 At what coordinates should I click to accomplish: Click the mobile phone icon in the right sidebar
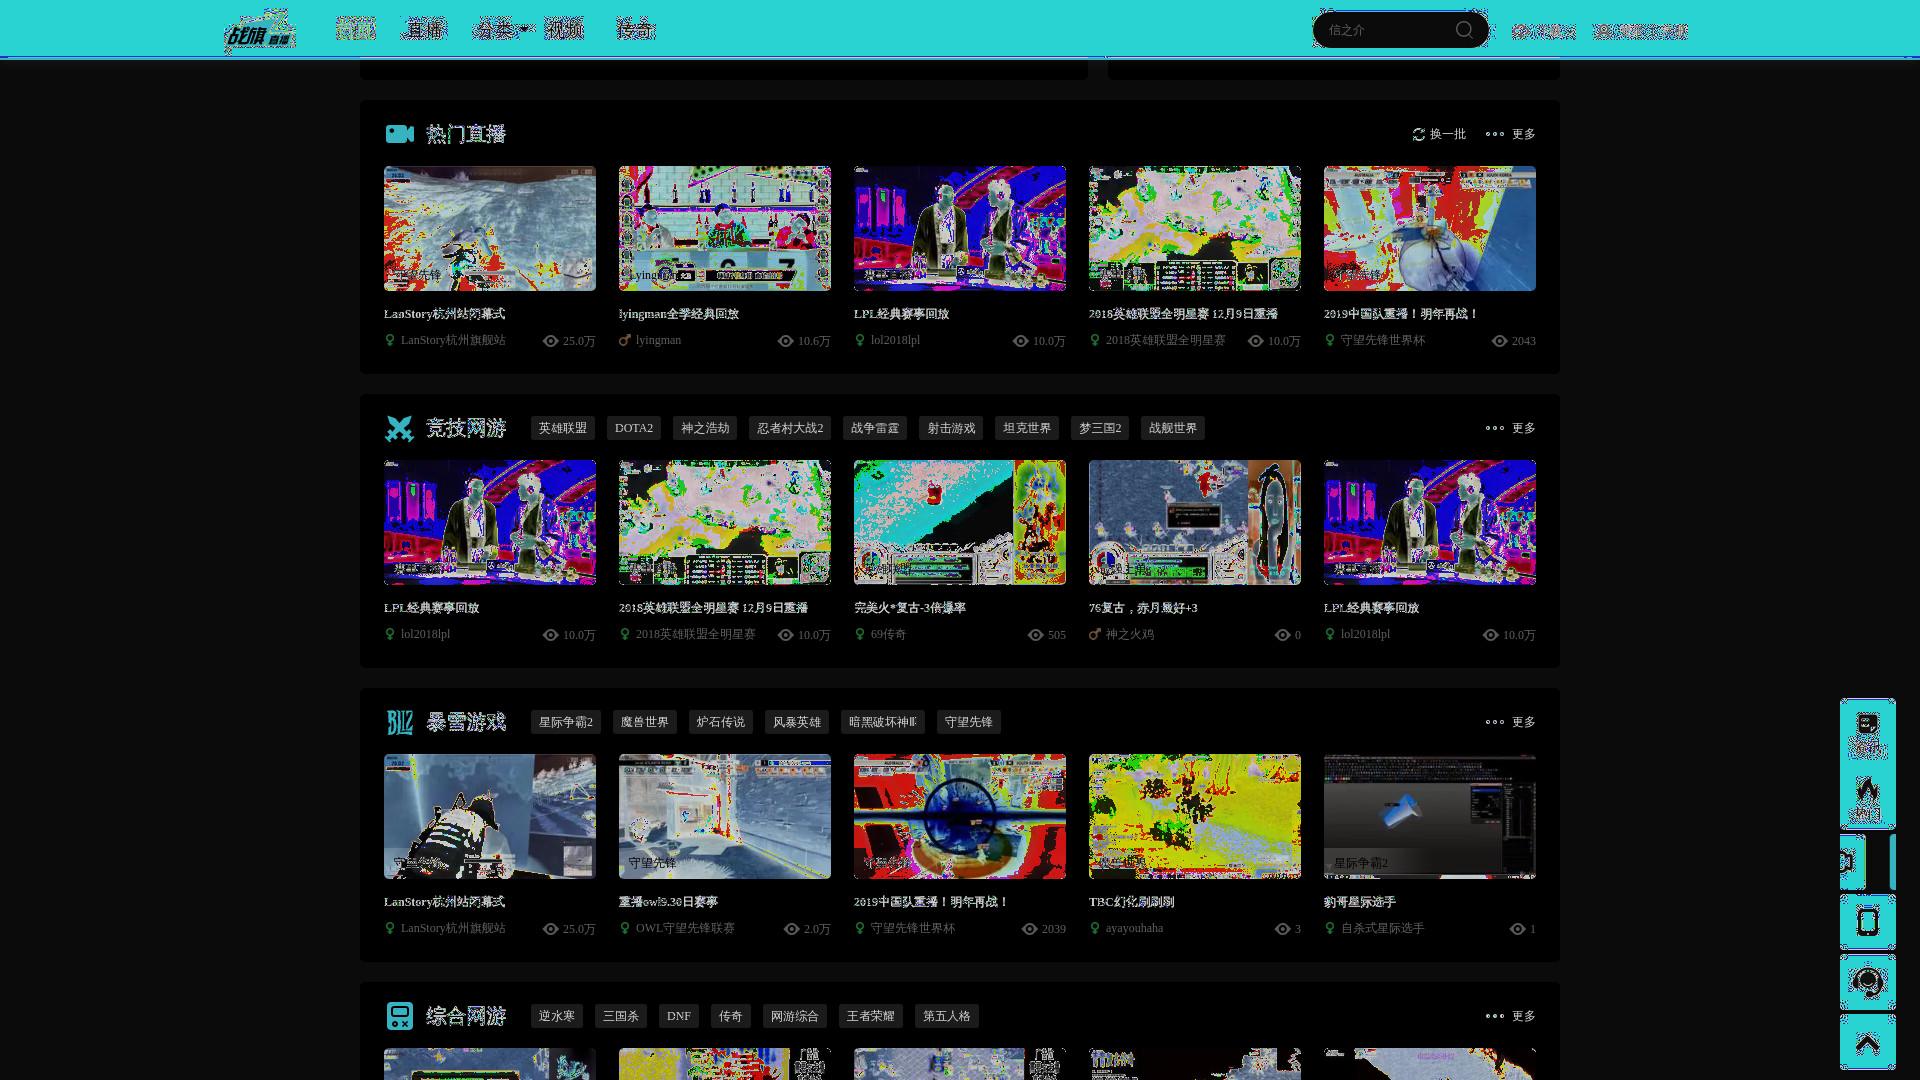pos(1867,921)
